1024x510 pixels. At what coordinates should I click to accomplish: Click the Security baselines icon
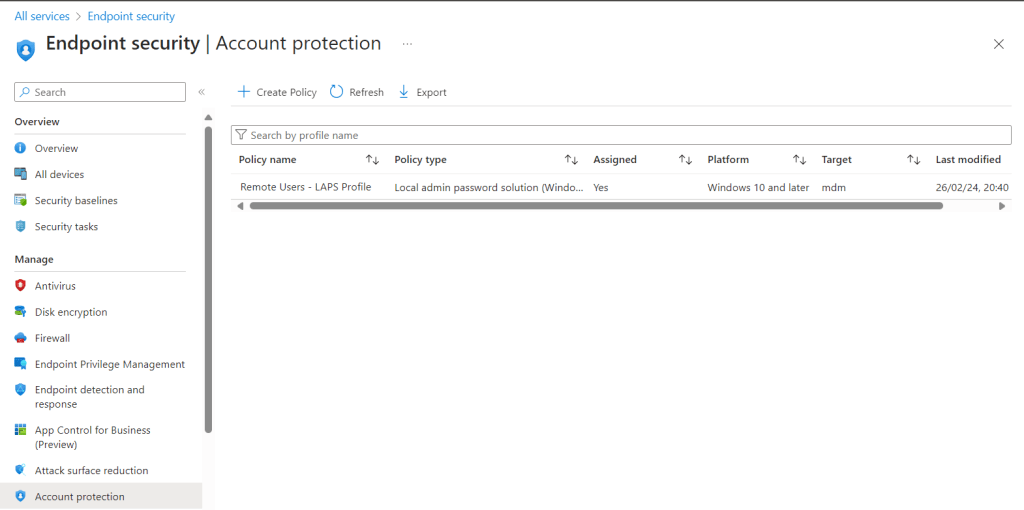pyautogui.click(x=20, y=200)
